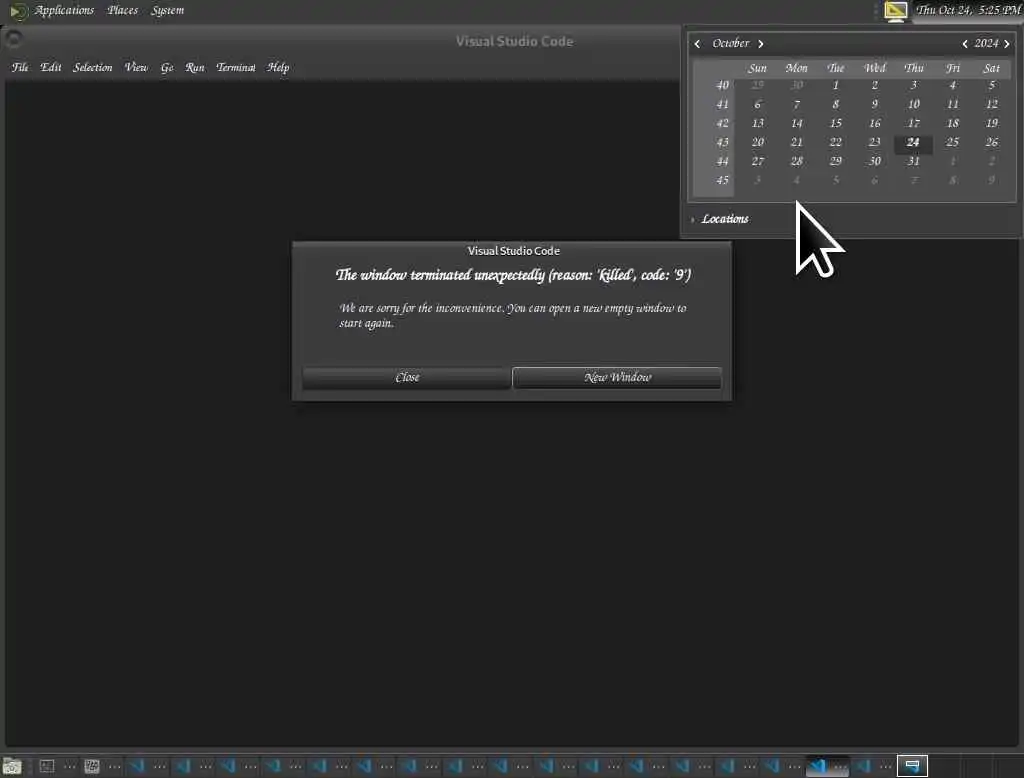
Task: Select October 23 in the calendar
Action: [x=874, y=142]
